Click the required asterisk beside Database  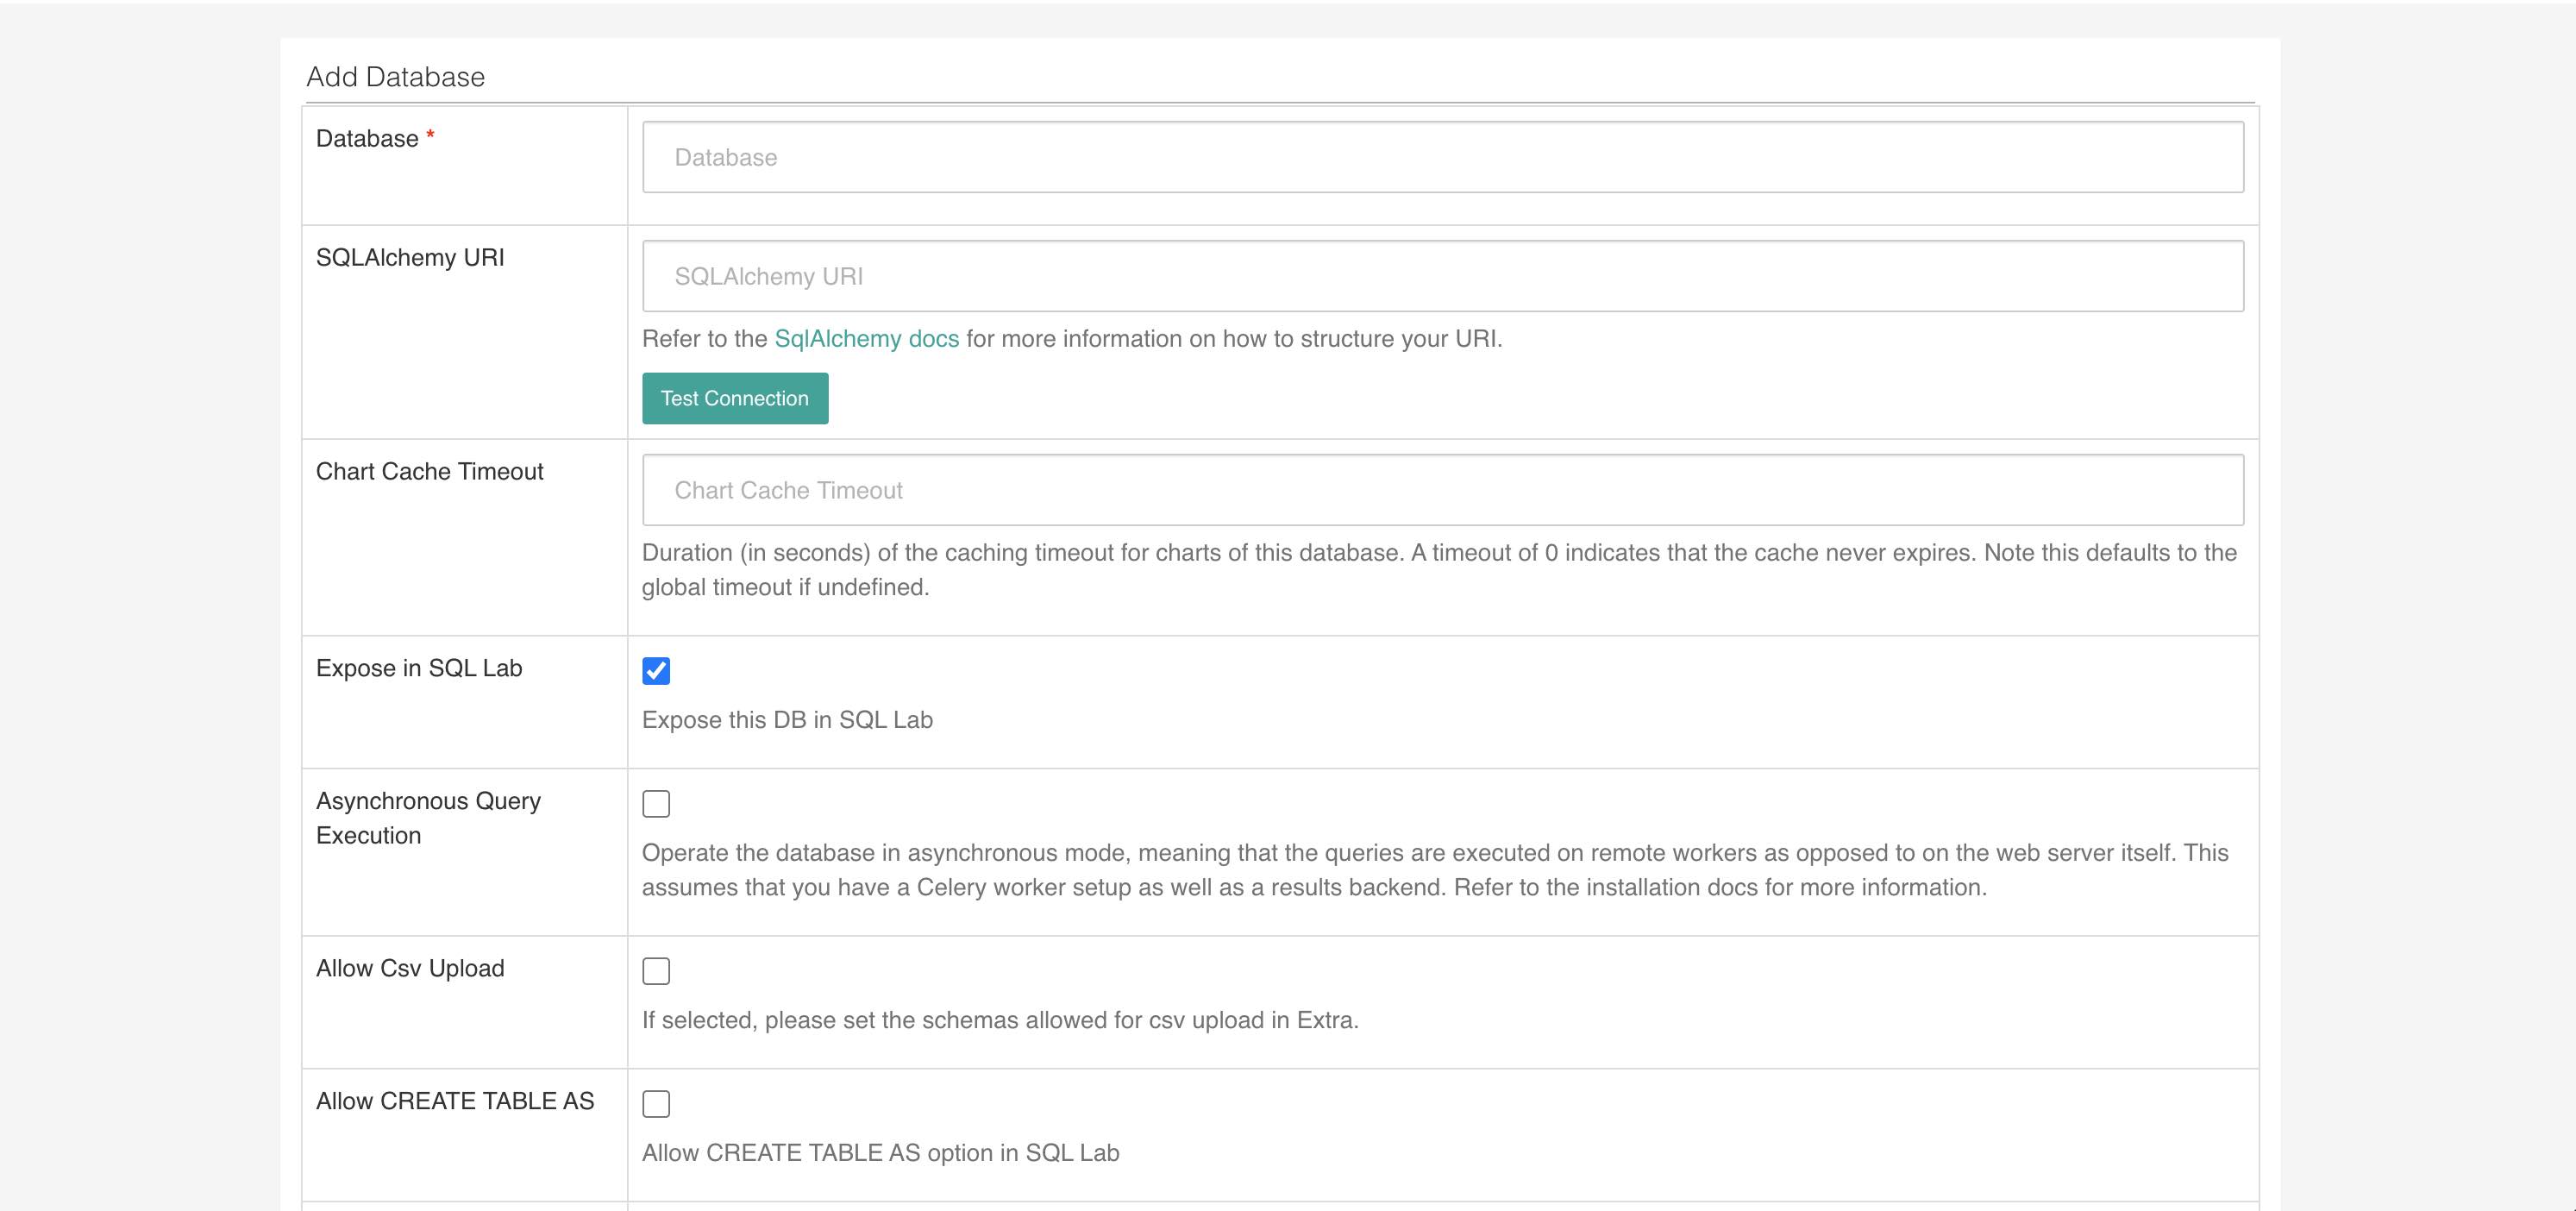pos(430,134)
